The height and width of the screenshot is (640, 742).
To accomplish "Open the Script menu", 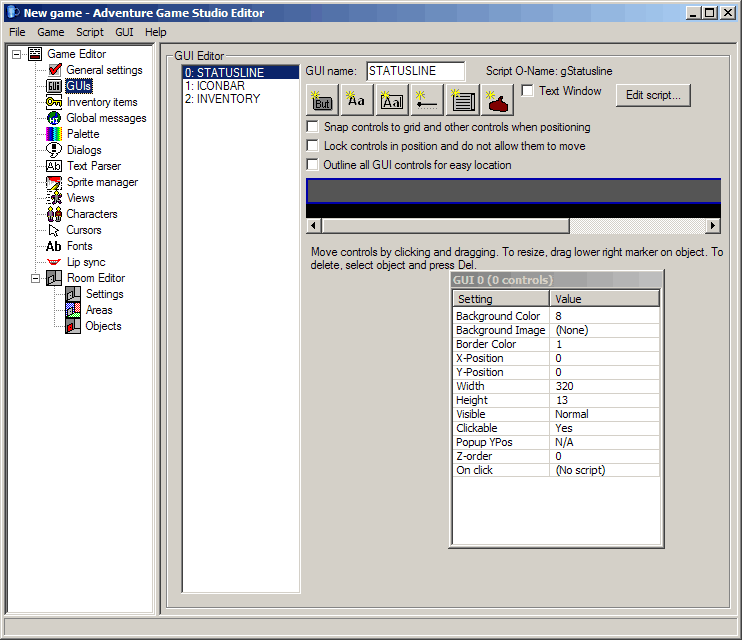I will point(90,32).
